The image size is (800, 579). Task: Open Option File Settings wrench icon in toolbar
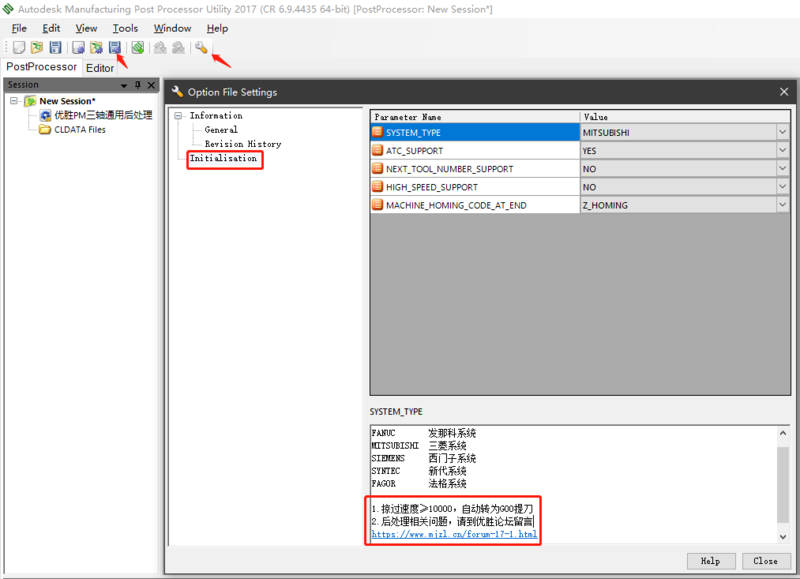(201, 47)
